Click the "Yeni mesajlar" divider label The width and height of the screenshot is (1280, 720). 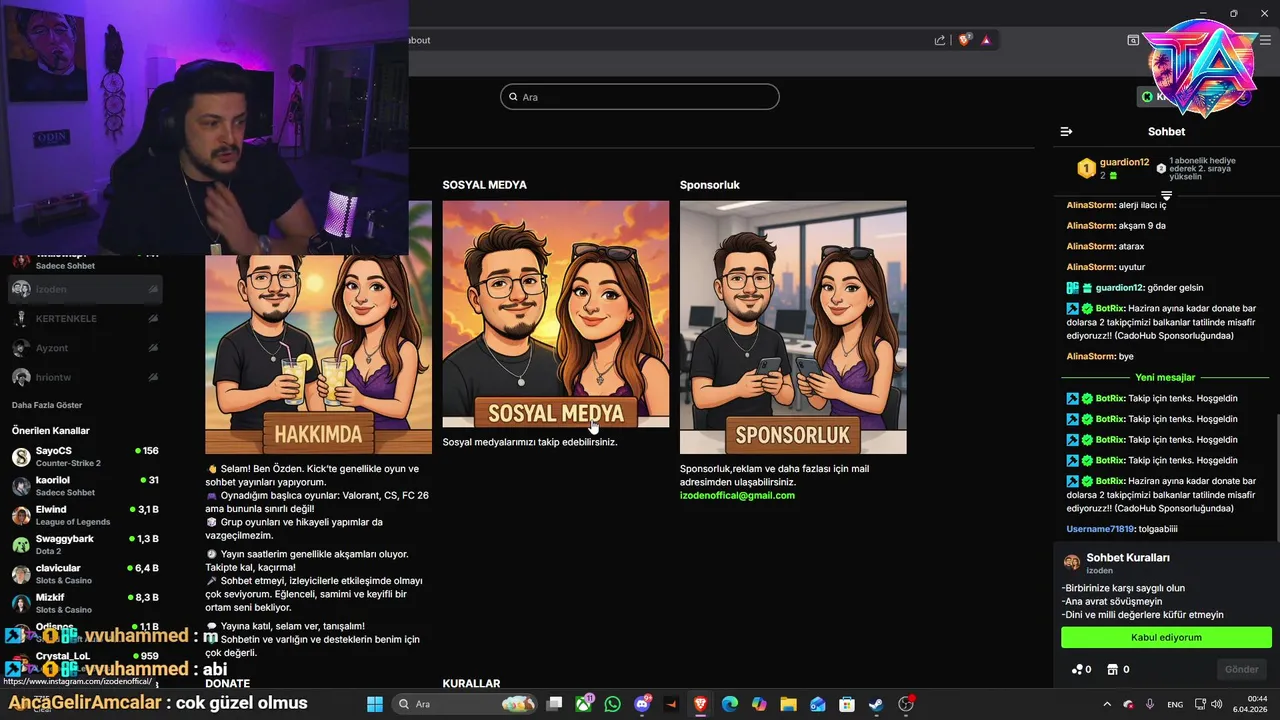point(1165,377)
